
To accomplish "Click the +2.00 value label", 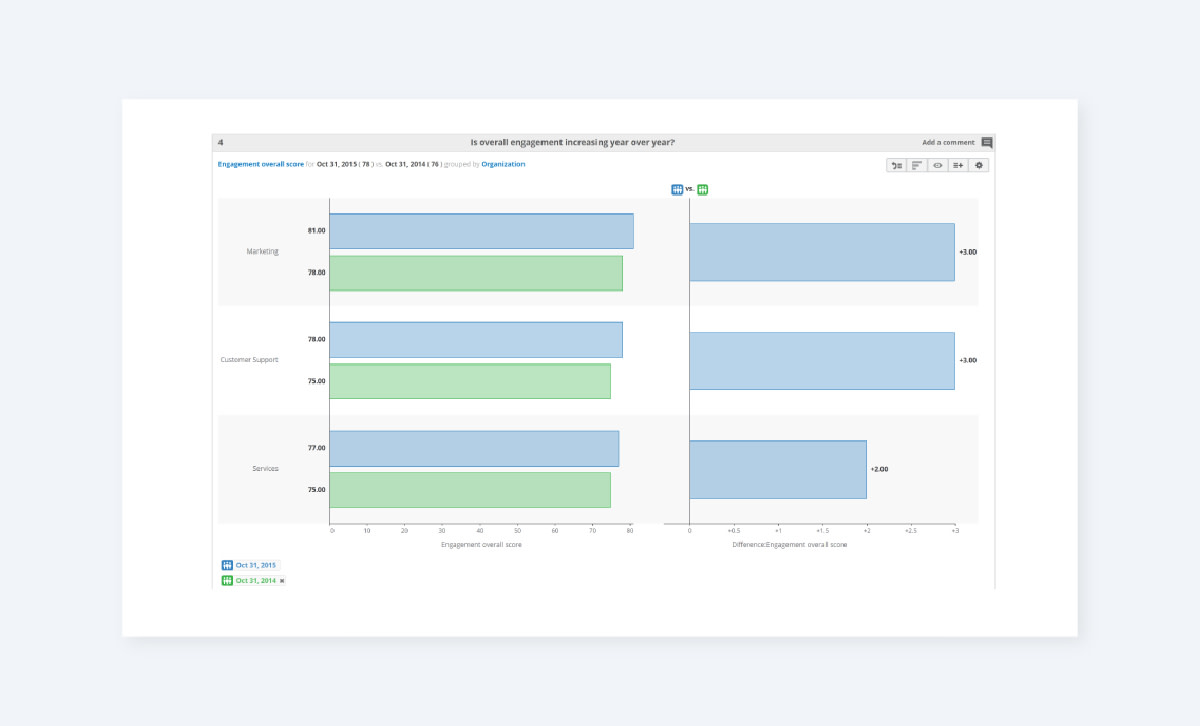I will tap(879, 469).
